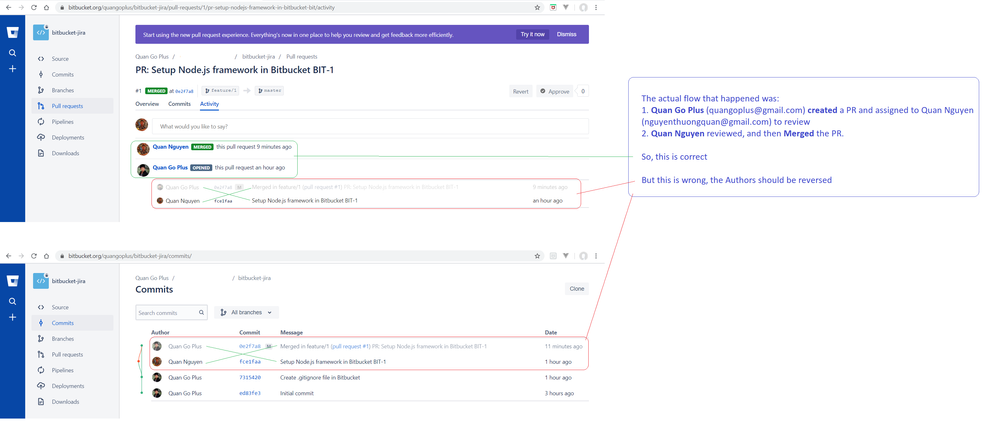Click 'Try it now' in the purple banner
Viewport: 999px width, 422px height.
pos(533,34)
